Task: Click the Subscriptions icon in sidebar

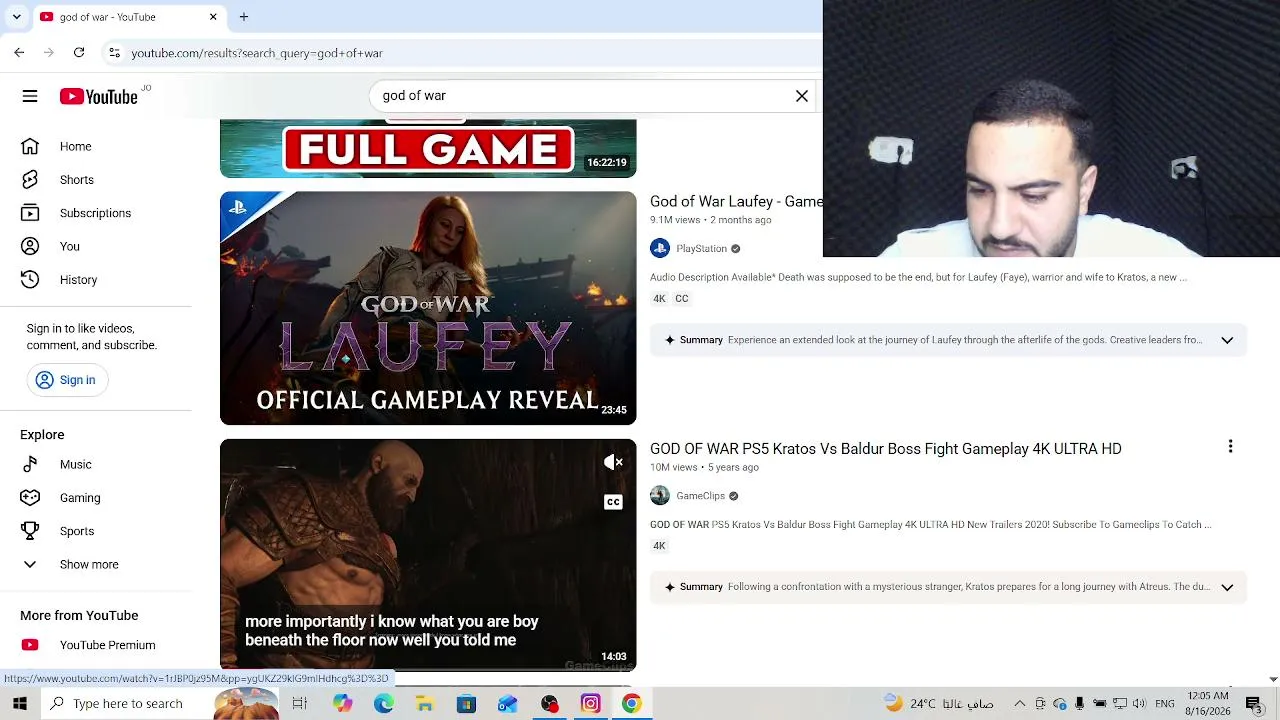Action: tap(30, 213)
